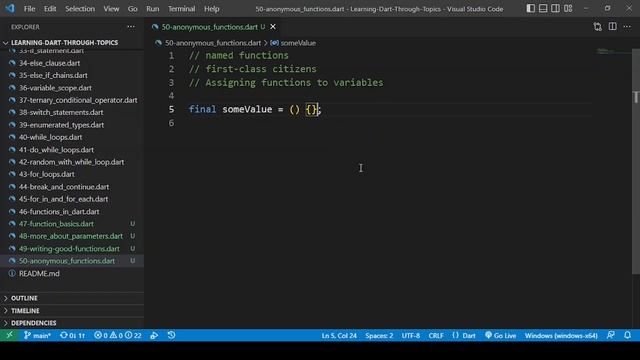This screenshot has width=640, height=360.
Task: Open the Edit menu
Action: click(50, 9)
